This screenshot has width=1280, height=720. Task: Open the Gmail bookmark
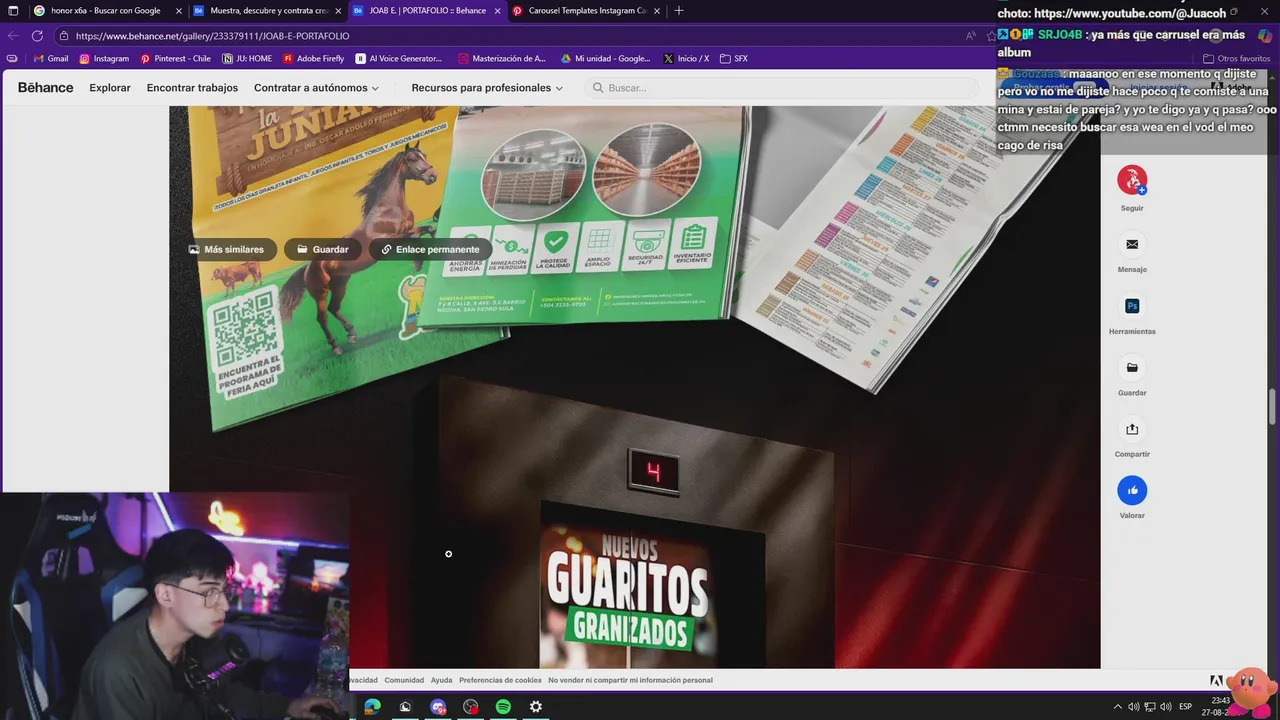click(x=51, y=59)
